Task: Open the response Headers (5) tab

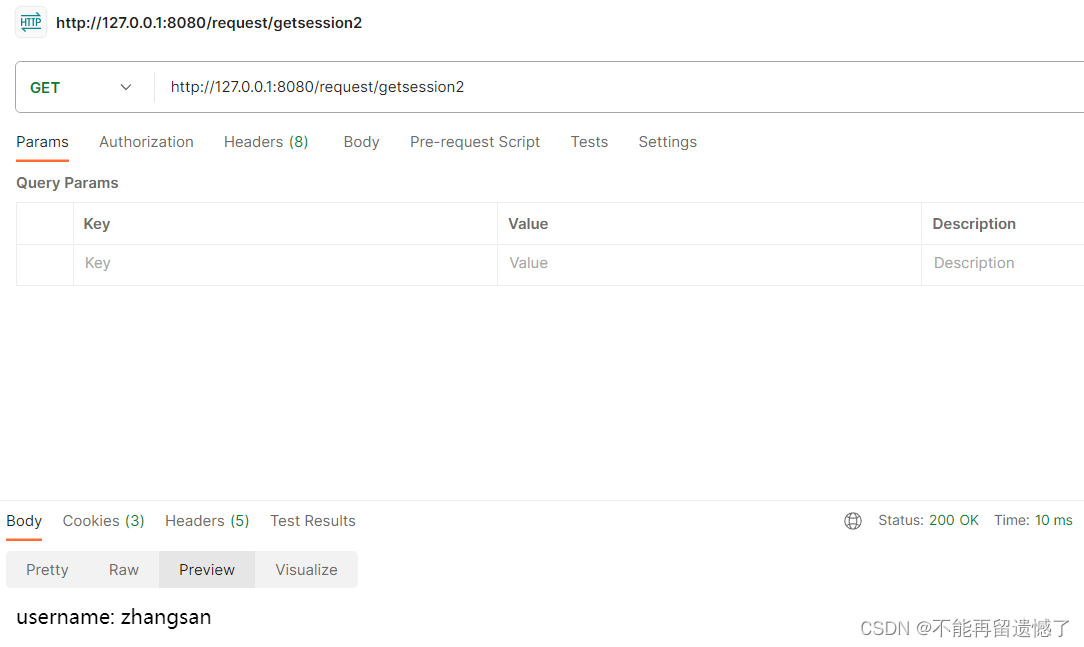Action: point(207,521)
